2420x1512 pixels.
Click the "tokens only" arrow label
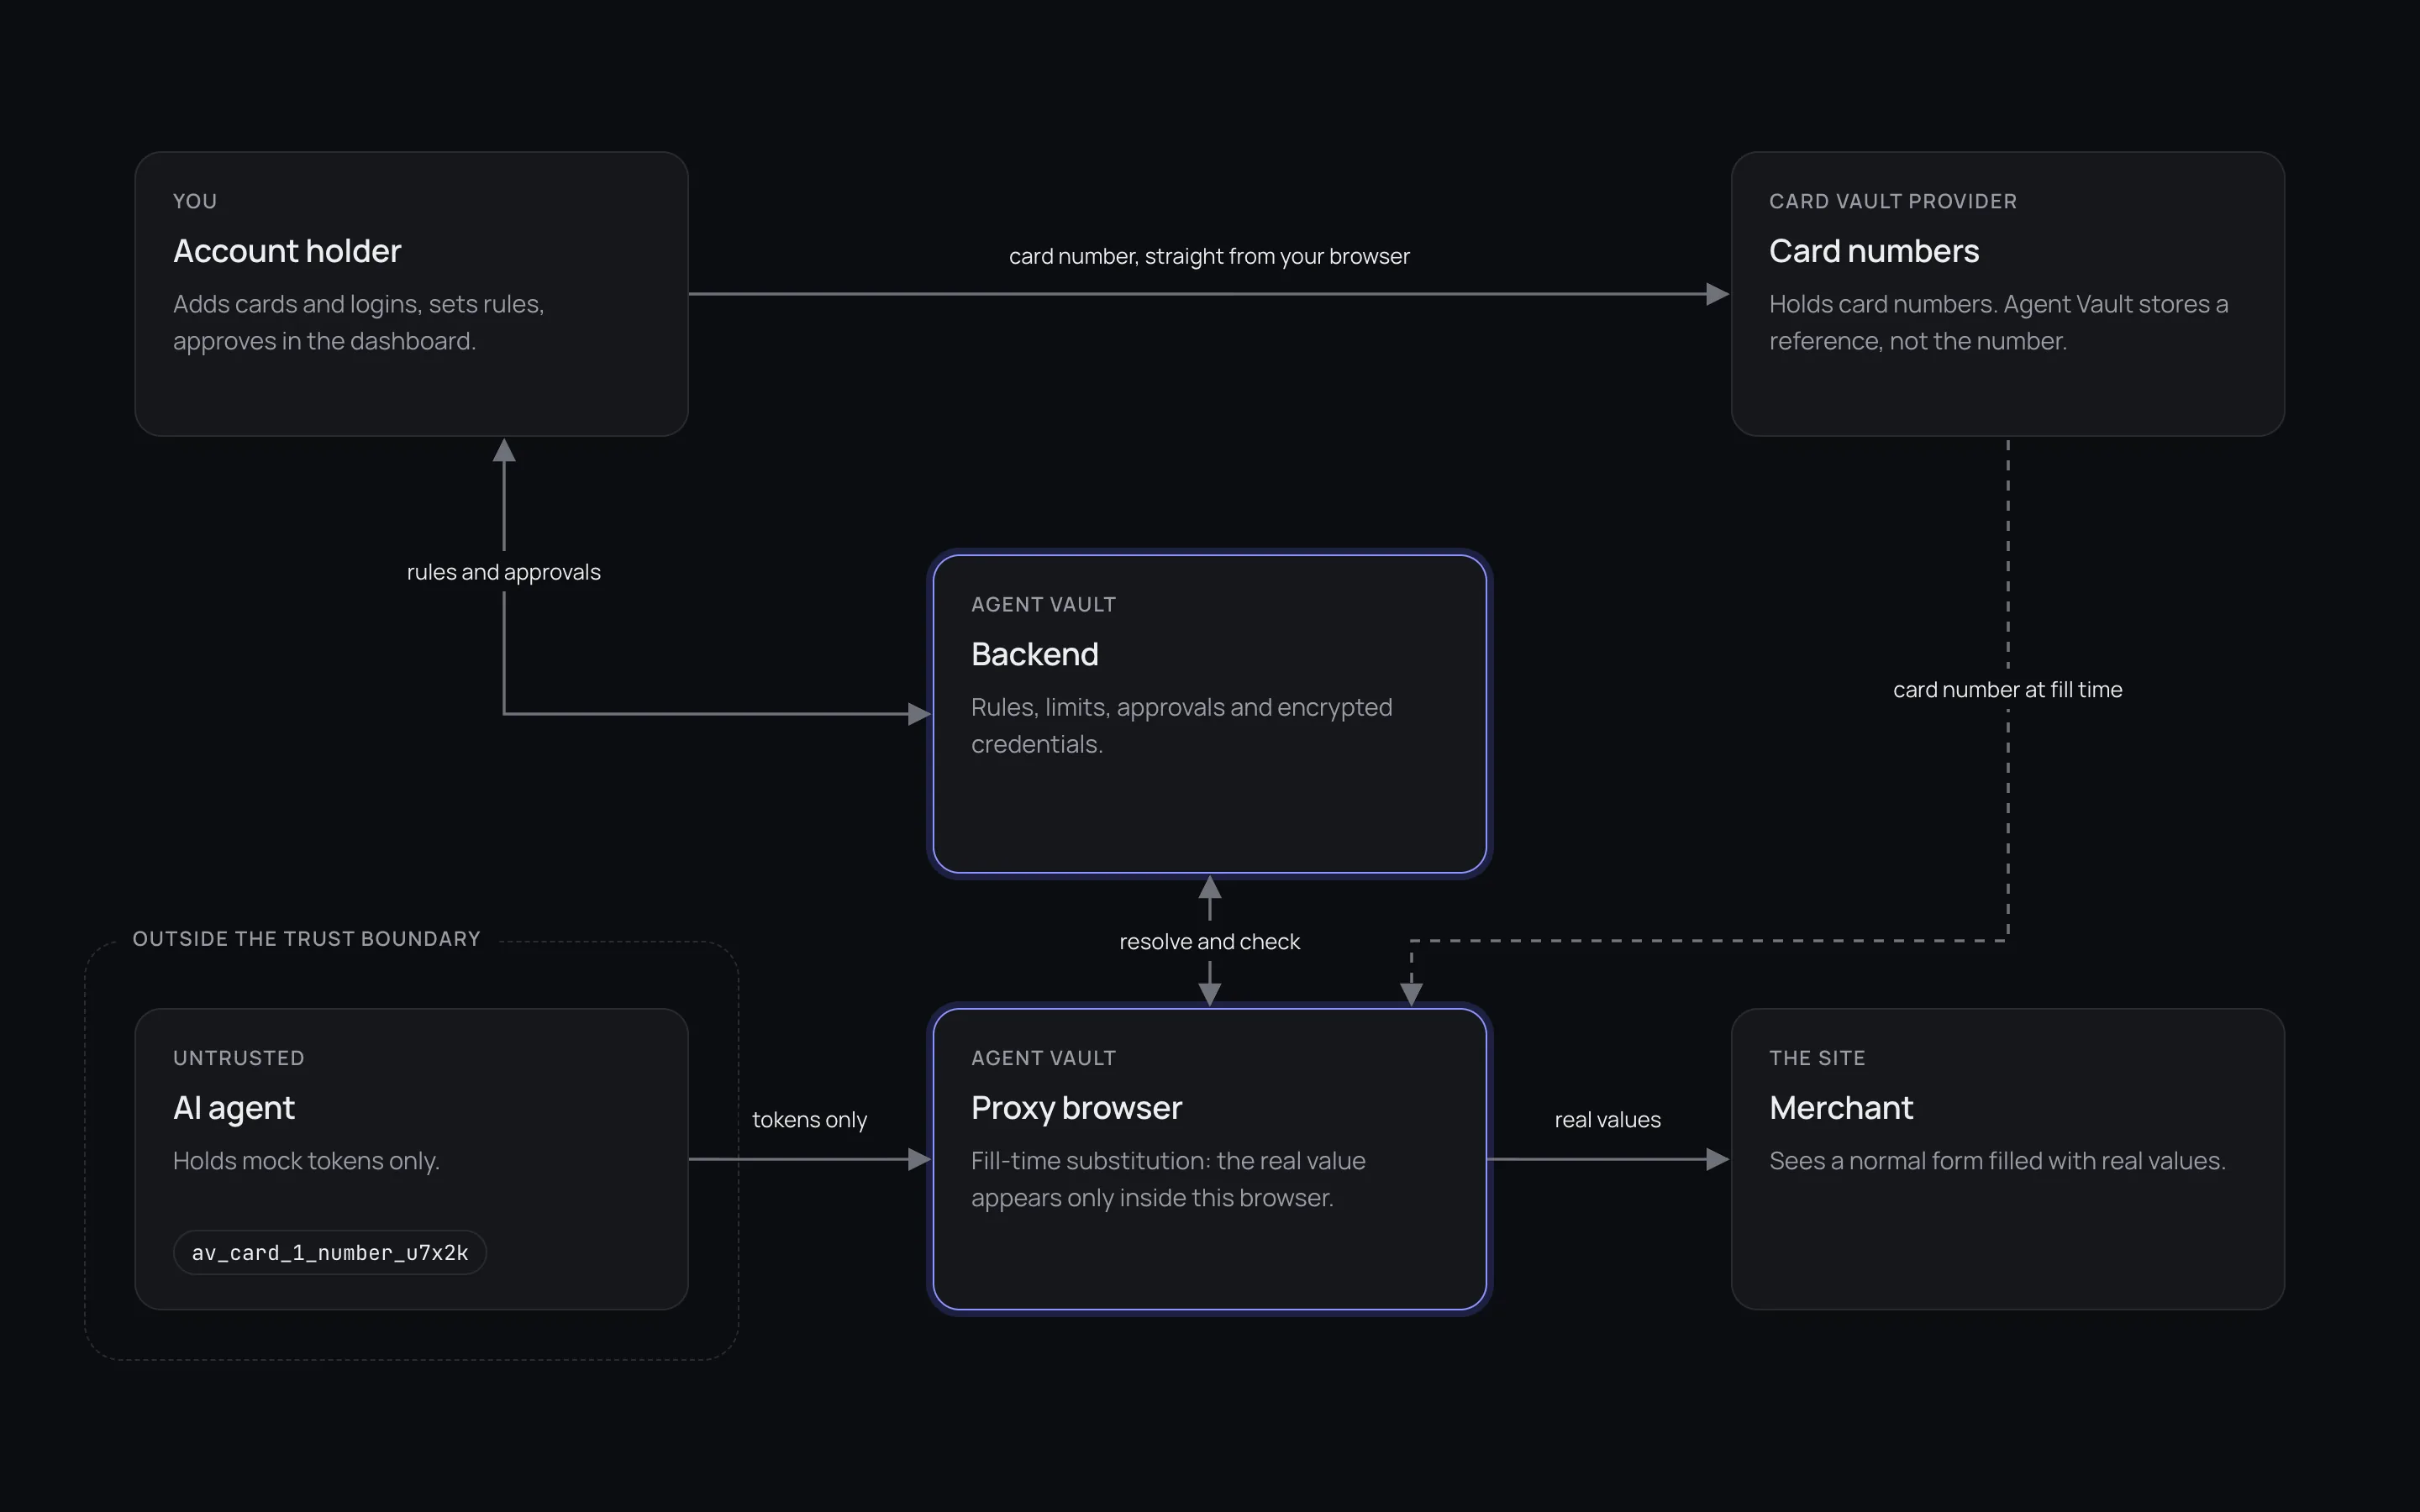pyautogui.click(x=809, y=1120)
